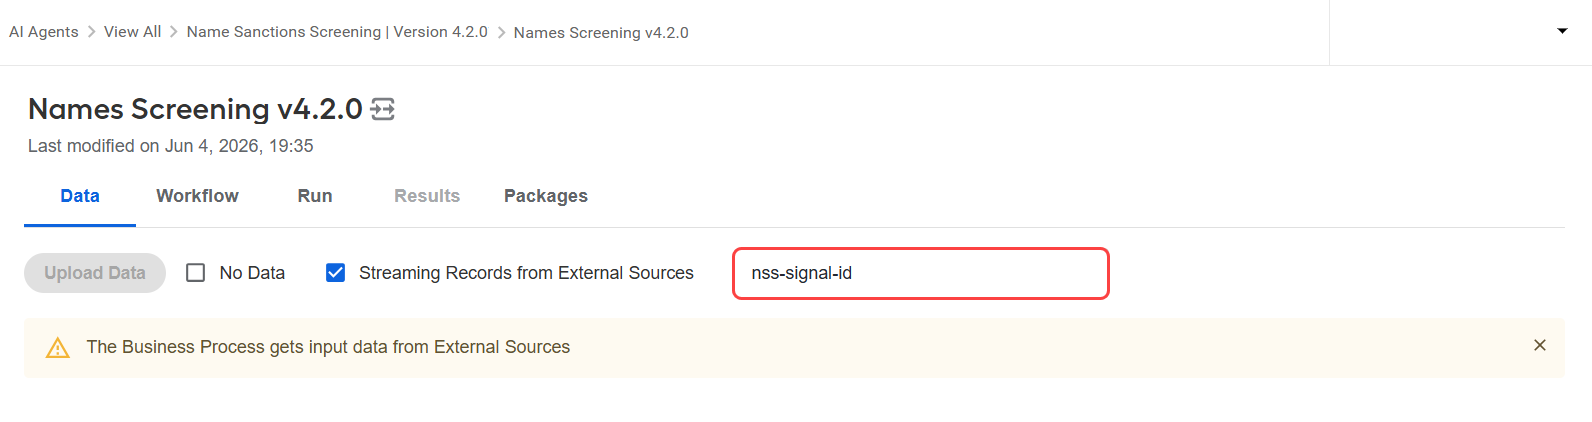The height and width of the screenshot is (422, 1592).
Task: Select the Packages tab
Action: 546,196
